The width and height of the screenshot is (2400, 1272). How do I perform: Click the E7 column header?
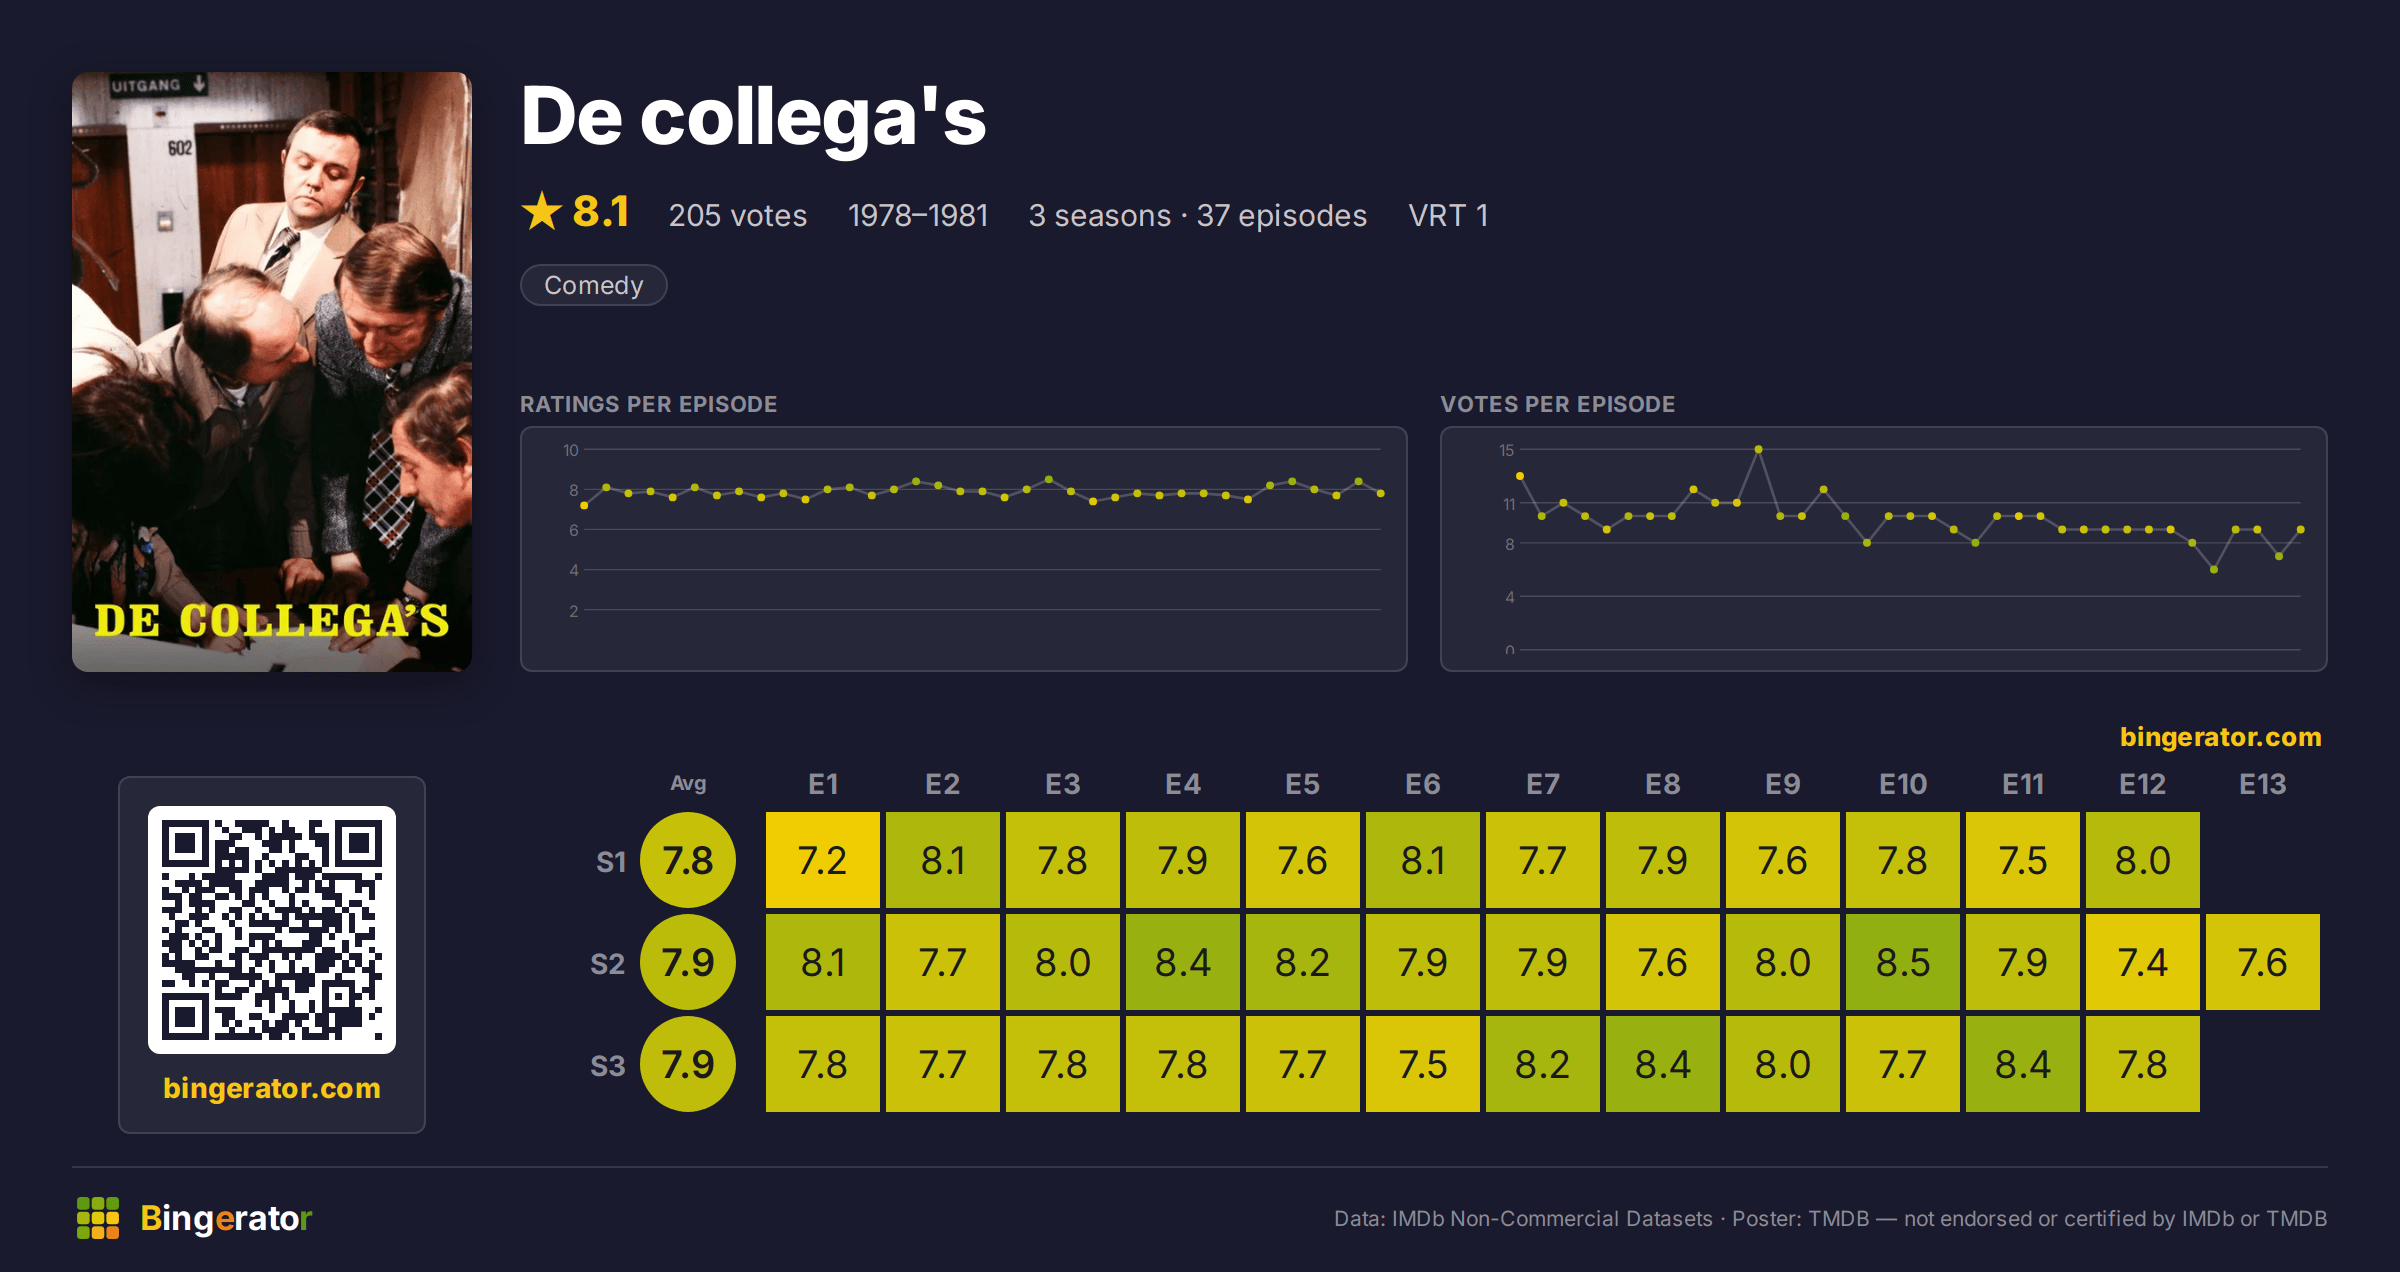[1543, 784]
